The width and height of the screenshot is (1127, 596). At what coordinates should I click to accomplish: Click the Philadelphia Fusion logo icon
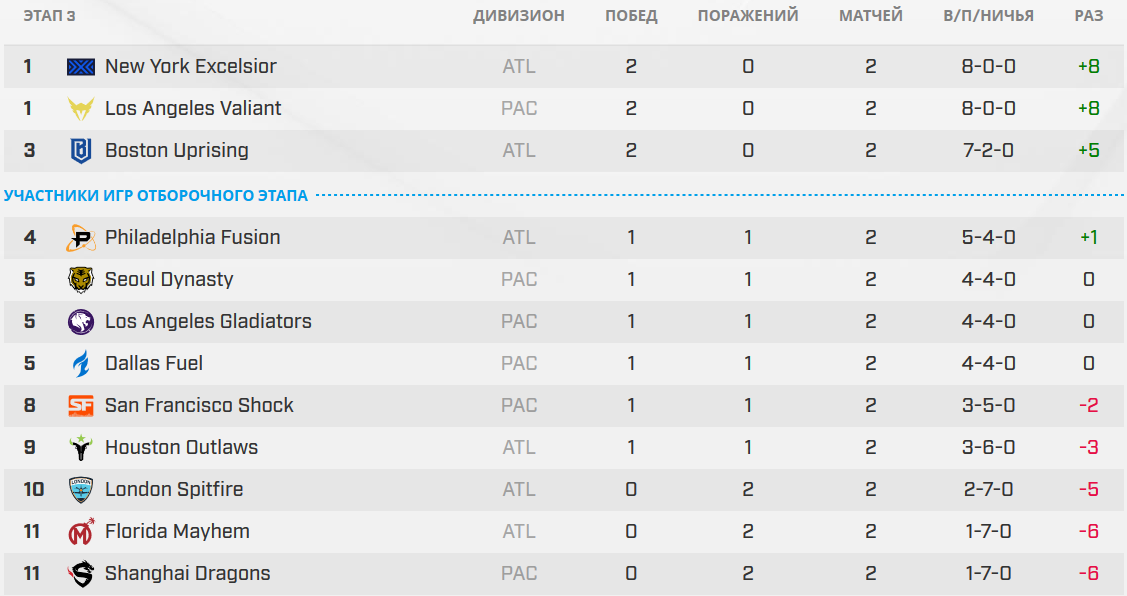81,238
